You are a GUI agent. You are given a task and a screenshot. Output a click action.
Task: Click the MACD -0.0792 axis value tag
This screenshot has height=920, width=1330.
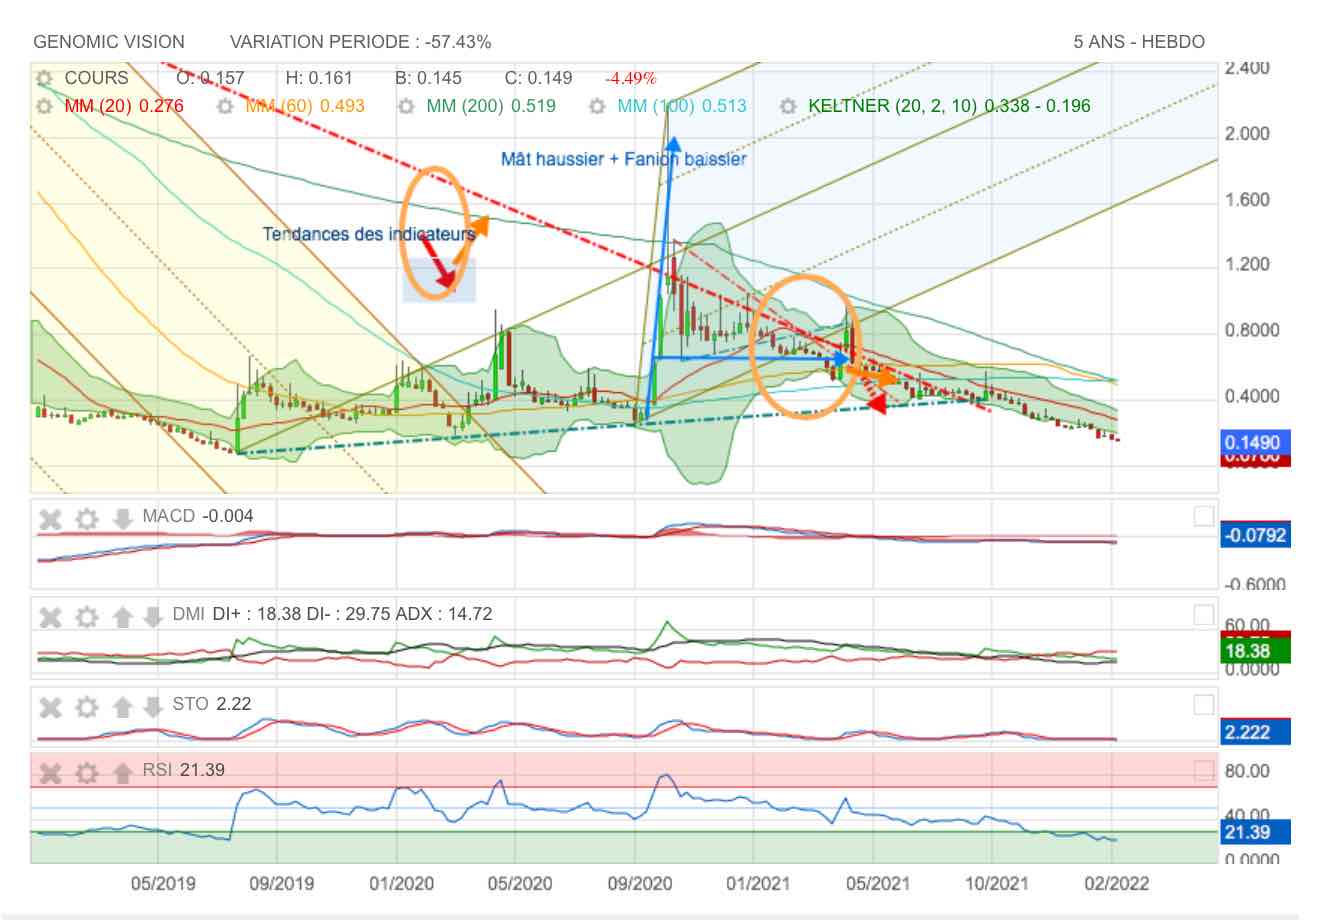pos(1256,535)
